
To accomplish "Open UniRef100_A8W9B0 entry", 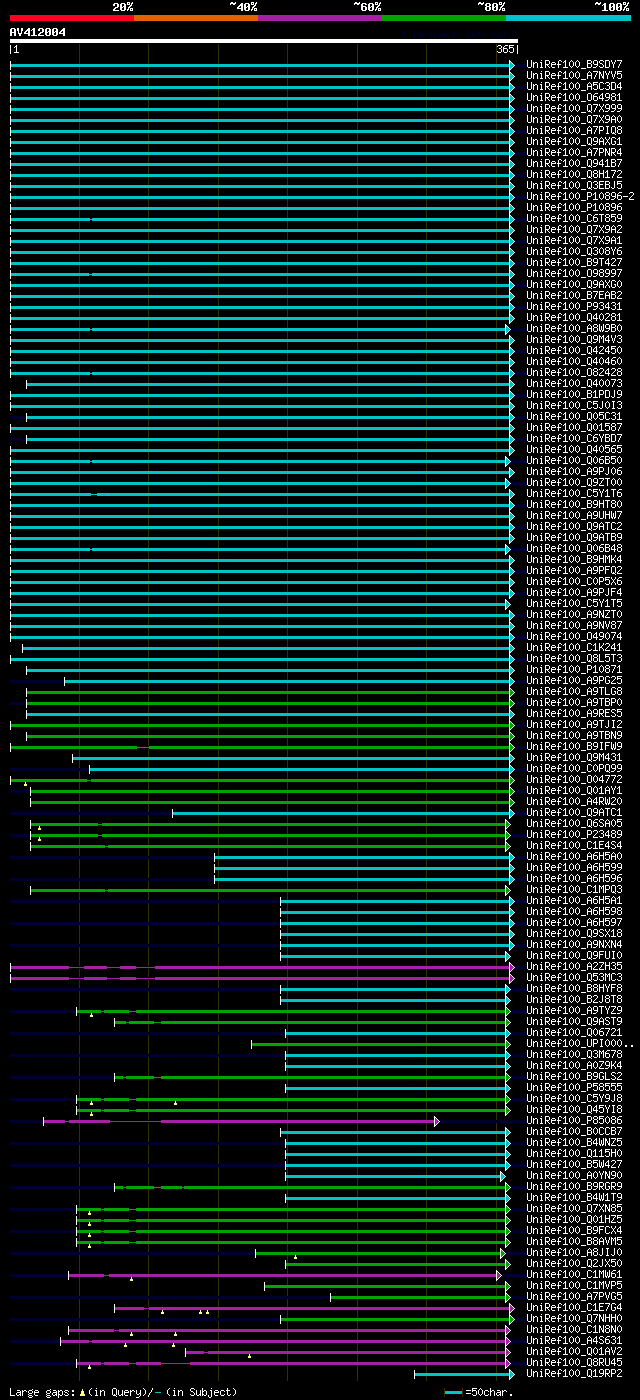I will coord(574,329).
